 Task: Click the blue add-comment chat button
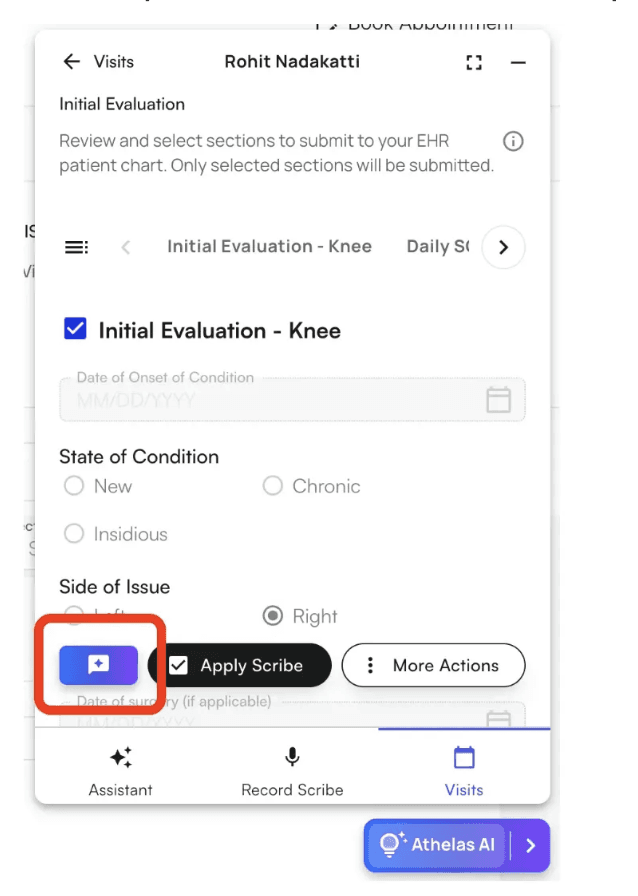pyautogui.click(x=98, y=665)
